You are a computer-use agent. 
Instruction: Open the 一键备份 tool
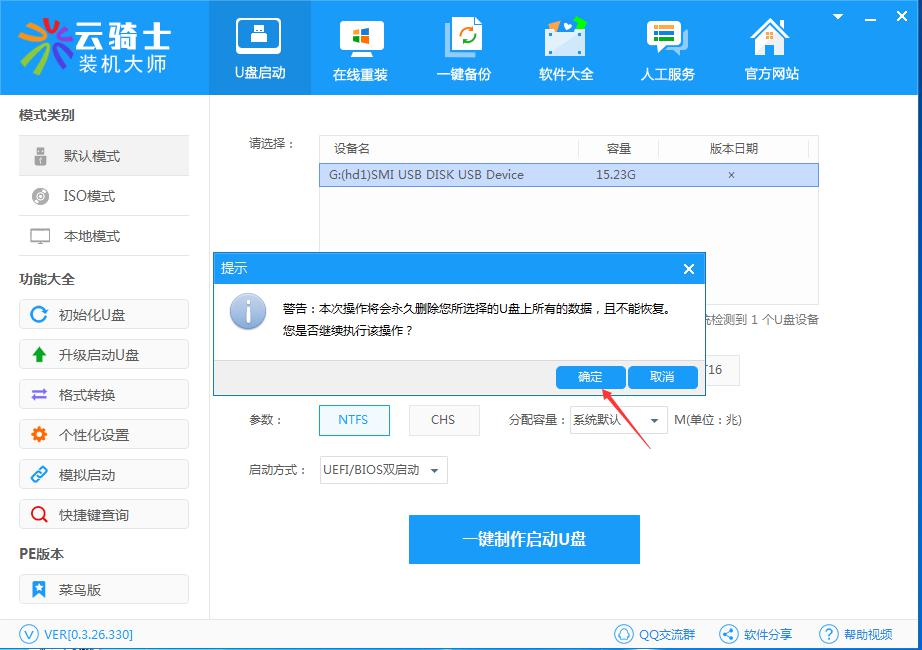tap(463, 47)
